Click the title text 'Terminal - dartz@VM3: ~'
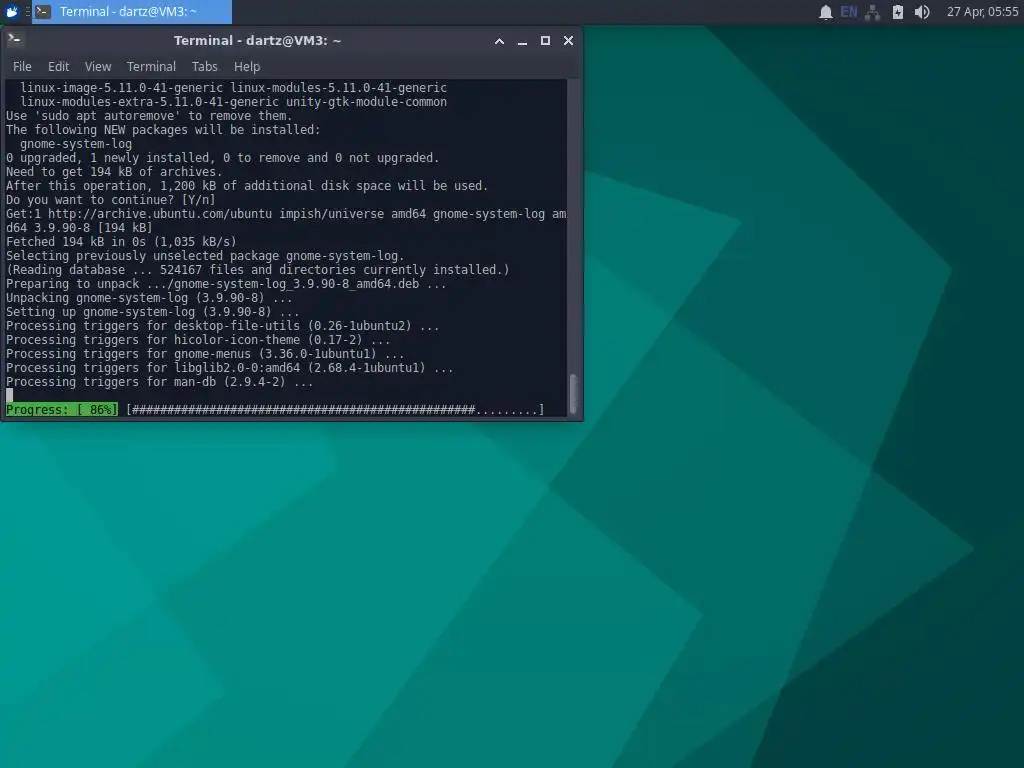The height and width of the screenshot is (768, 1024). point(257,40)
